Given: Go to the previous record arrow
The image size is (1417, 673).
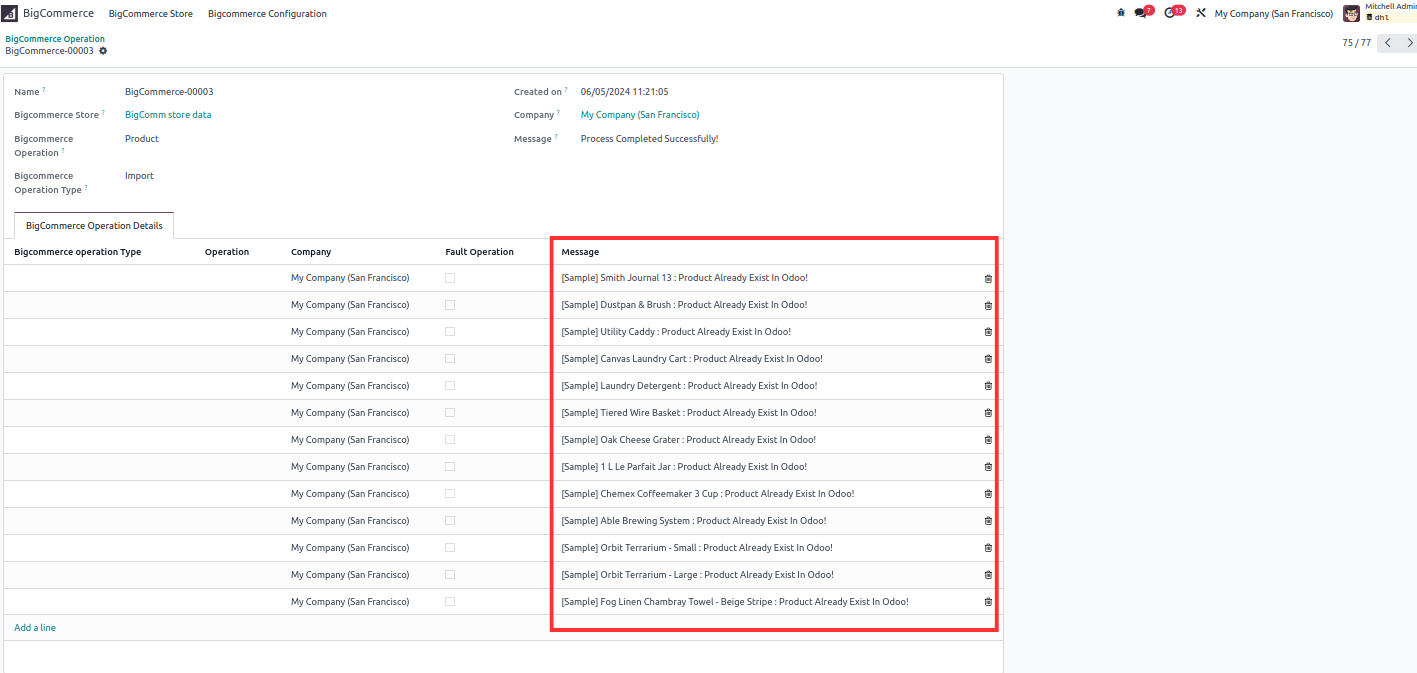Looking at the screenshot, I should pyautogui.click(x=1387, y=43).
